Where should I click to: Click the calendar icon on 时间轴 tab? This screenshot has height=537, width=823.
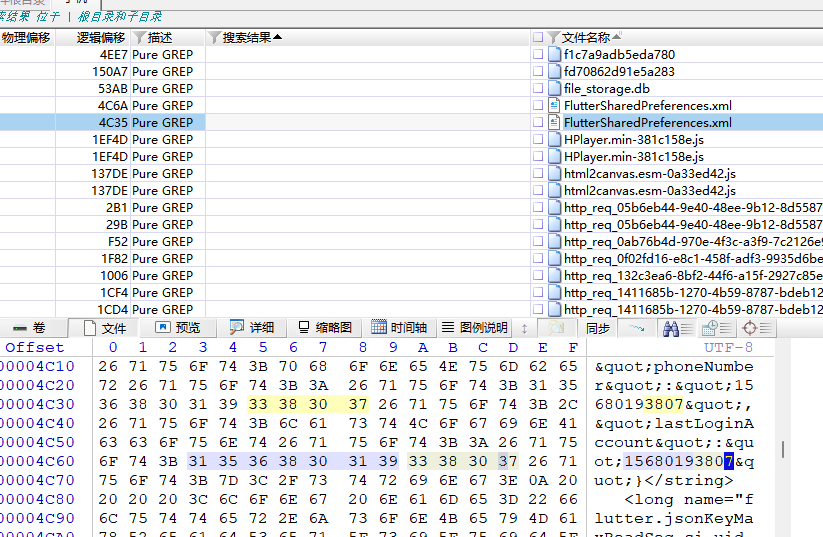(378, 327)
